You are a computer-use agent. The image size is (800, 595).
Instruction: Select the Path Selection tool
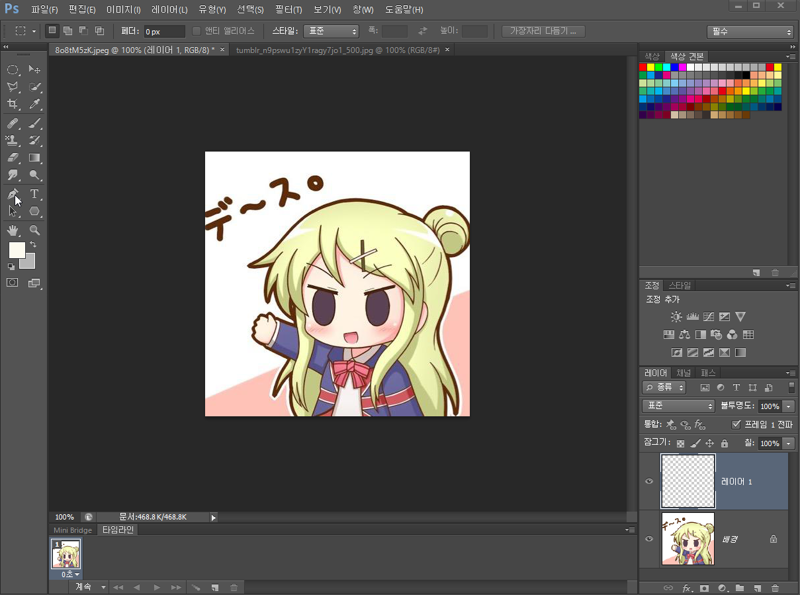13,211
